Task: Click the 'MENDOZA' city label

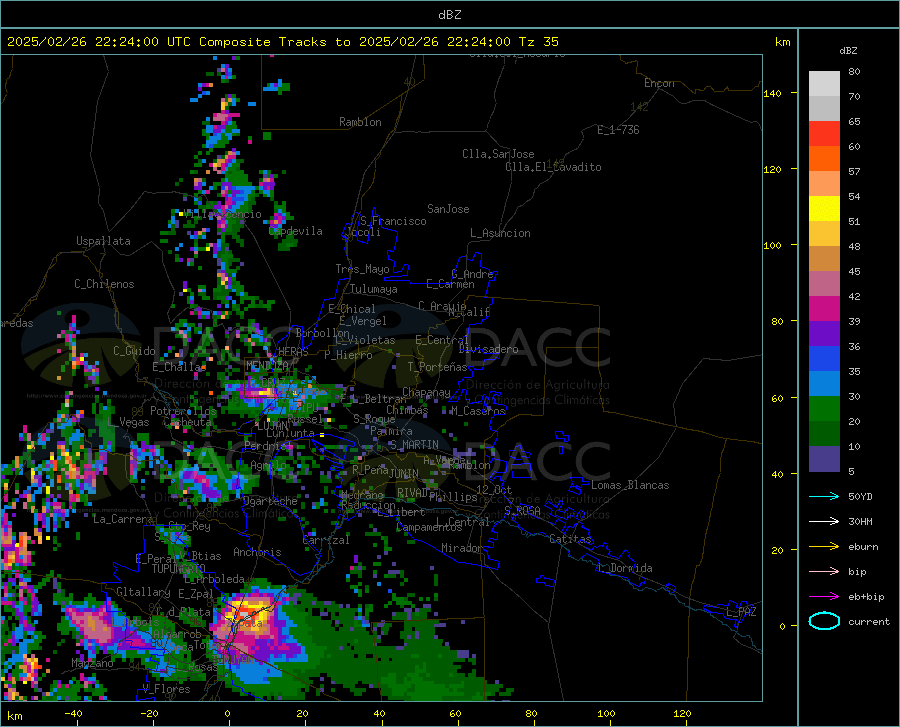Action: [267, 365]
